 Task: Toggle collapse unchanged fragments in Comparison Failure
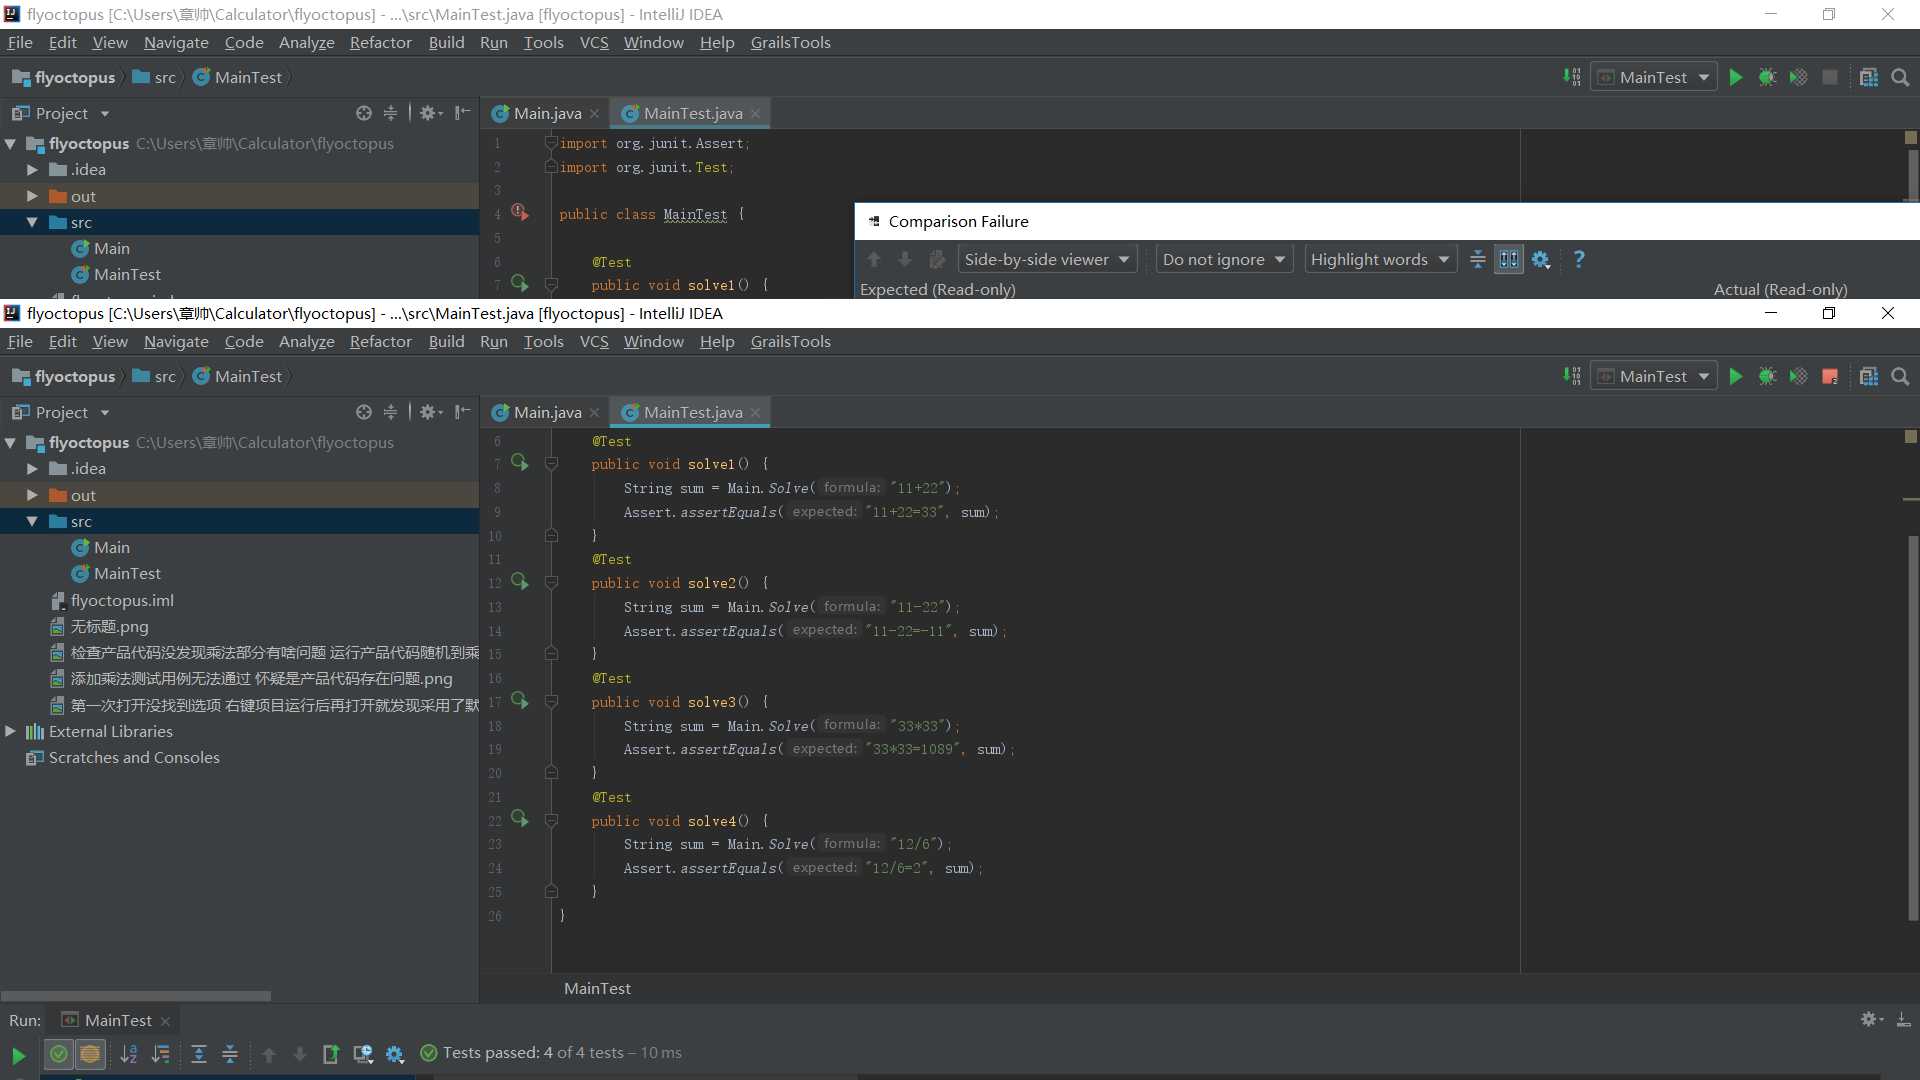click(1477, 260)
